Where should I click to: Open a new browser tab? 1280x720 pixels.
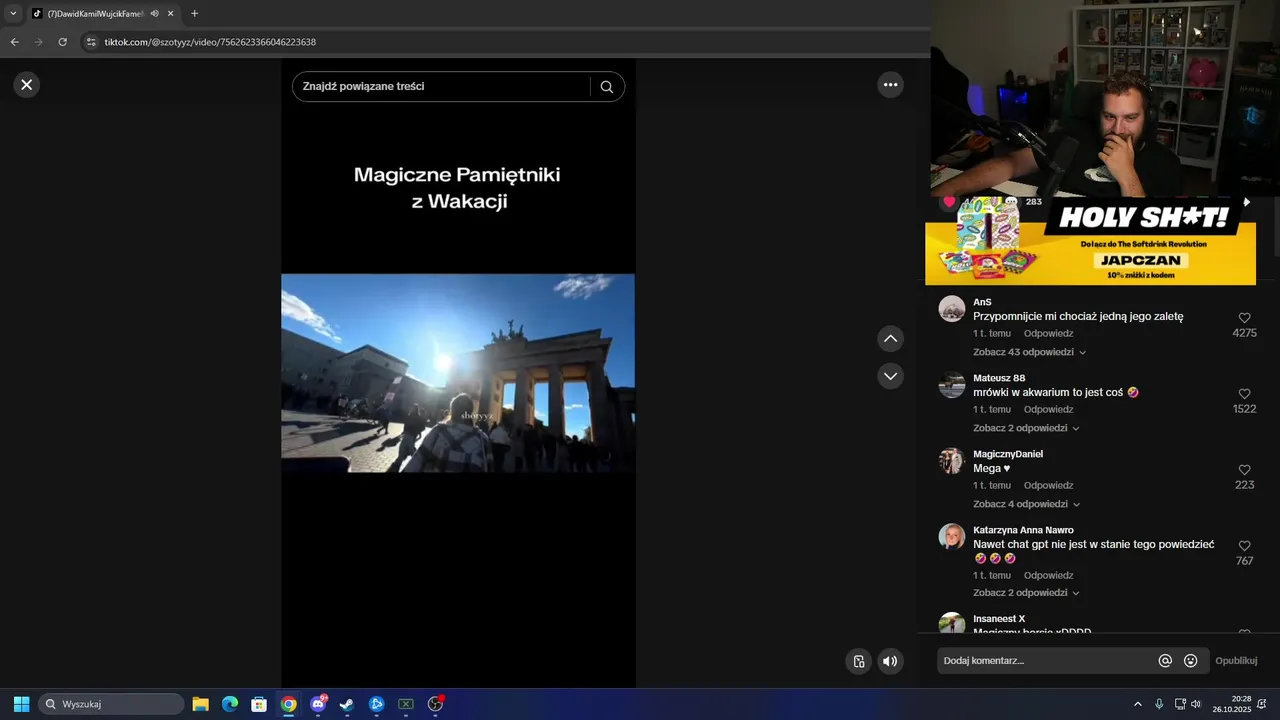194,14
